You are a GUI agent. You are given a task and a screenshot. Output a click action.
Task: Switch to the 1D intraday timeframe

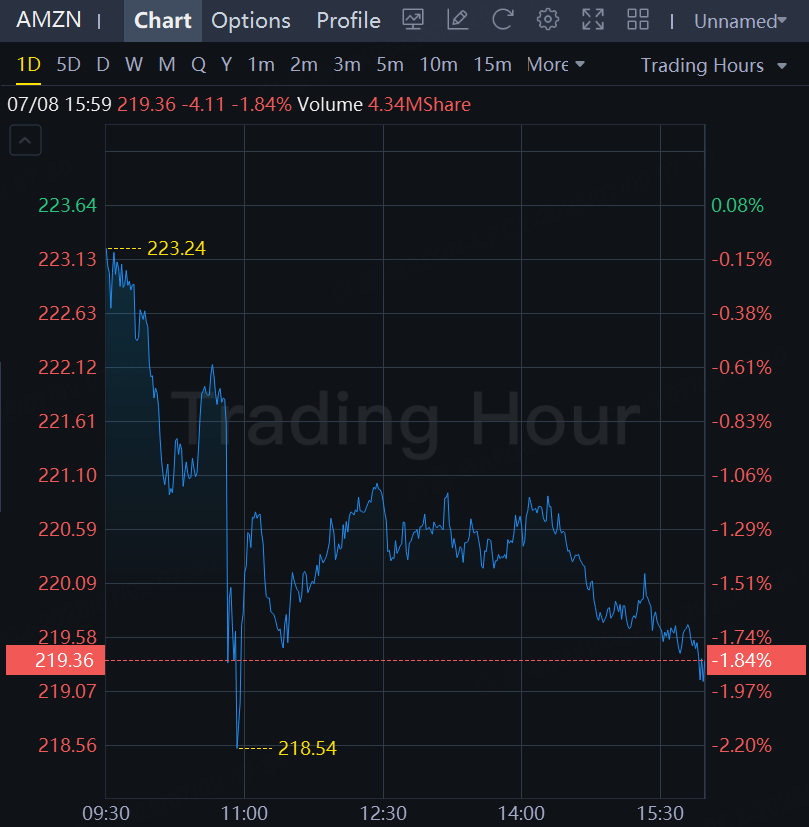tap(29, 65)
